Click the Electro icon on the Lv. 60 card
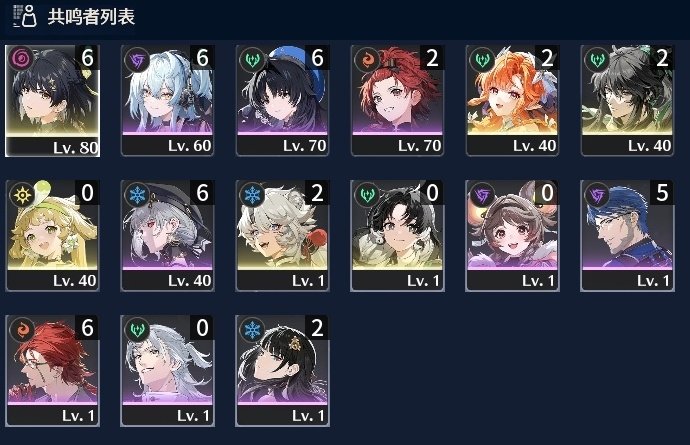The image size is (690, 445). [x=136, y=59]
